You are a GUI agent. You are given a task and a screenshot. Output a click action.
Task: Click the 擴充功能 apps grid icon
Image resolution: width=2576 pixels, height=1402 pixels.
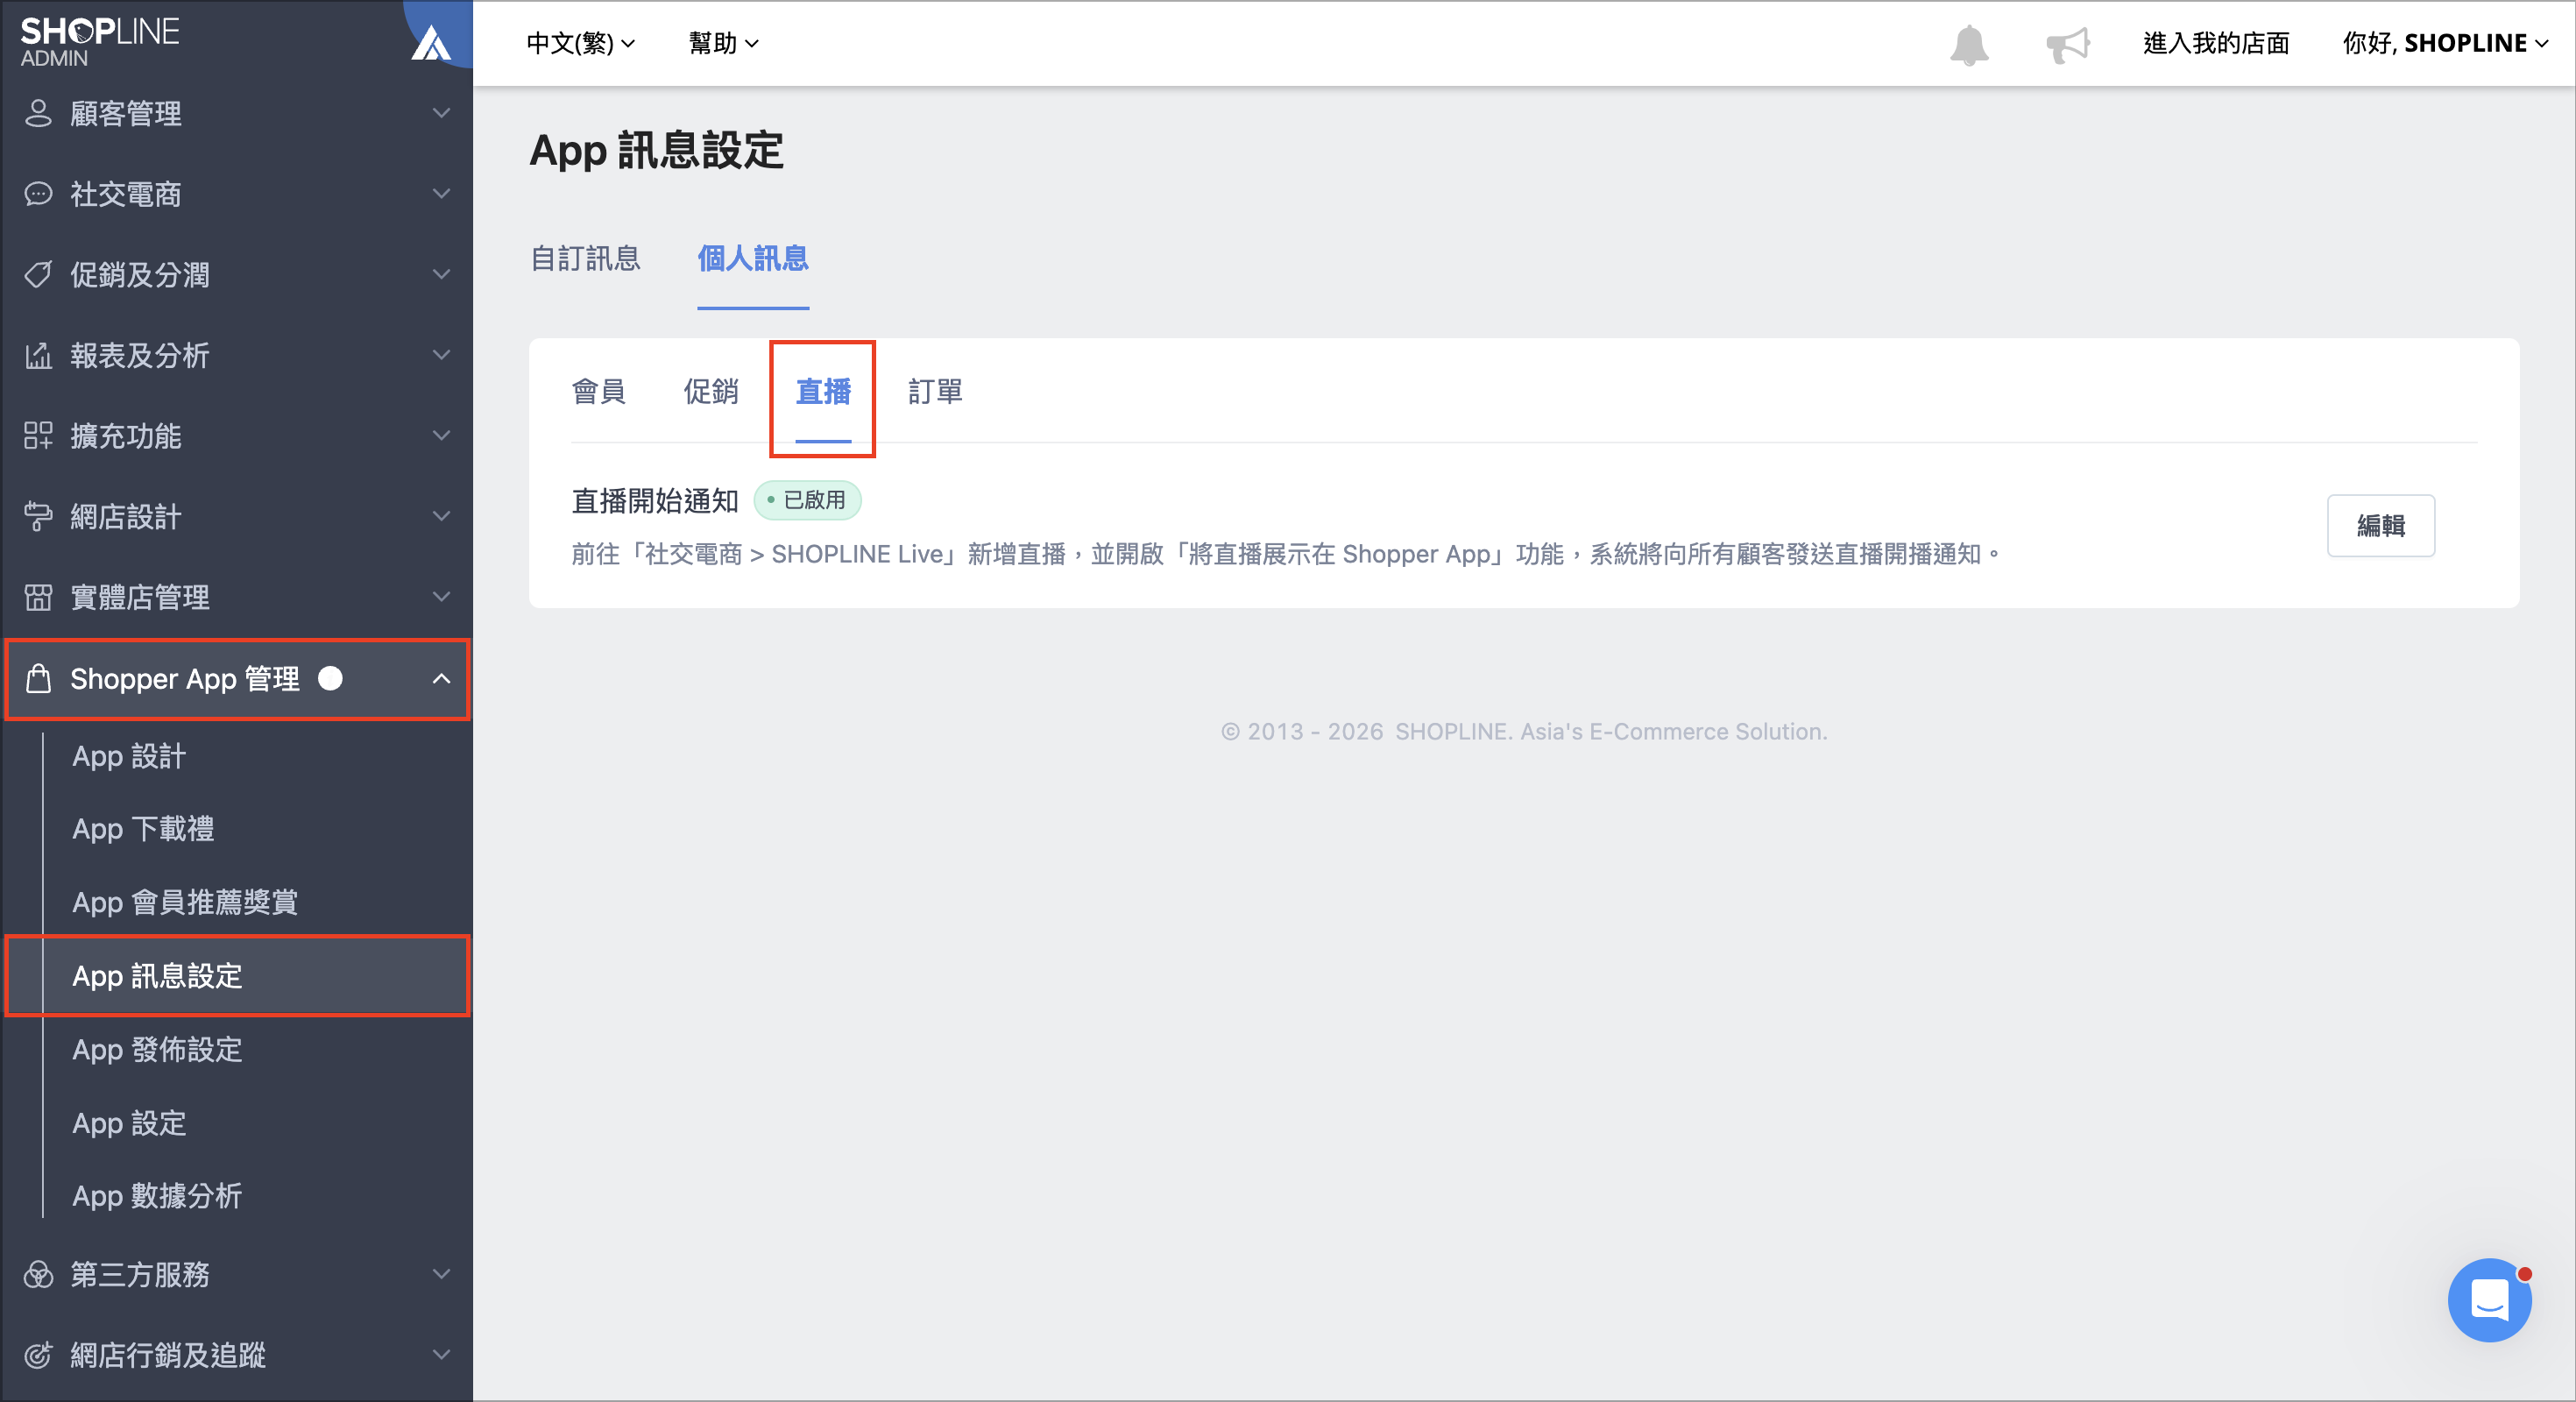click(x=38, y=436)
